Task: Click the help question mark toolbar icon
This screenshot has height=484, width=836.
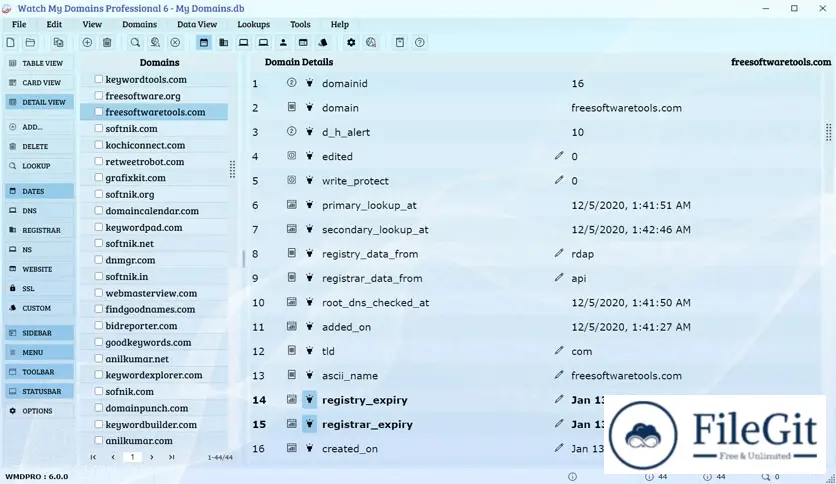Action: [x=420, y=43]
